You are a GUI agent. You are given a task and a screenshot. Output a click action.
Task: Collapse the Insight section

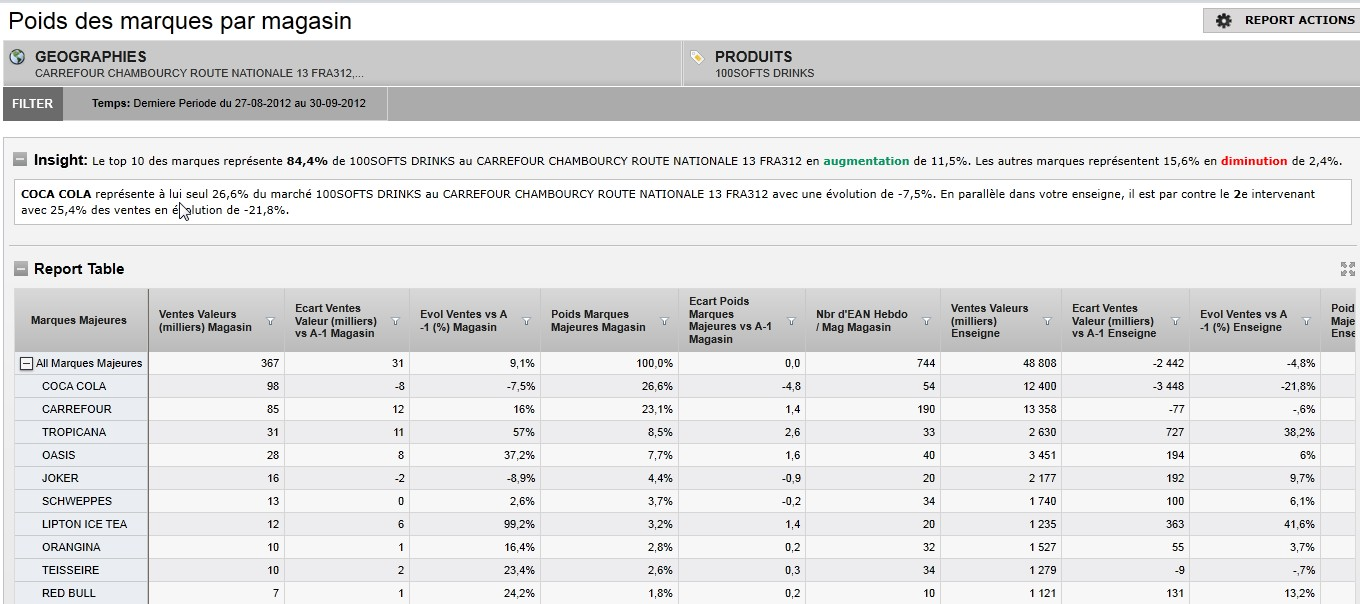click(x=20, y=159)
